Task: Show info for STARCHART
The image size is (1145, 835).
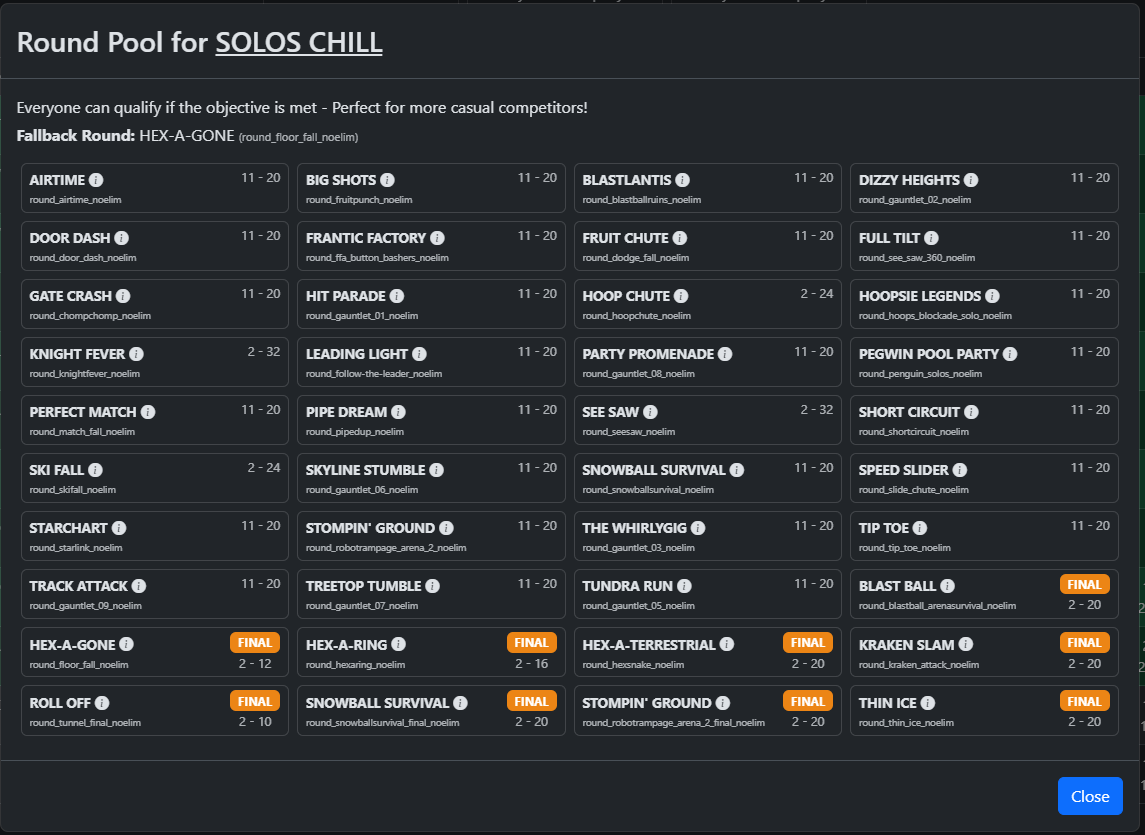Action: 119,528
